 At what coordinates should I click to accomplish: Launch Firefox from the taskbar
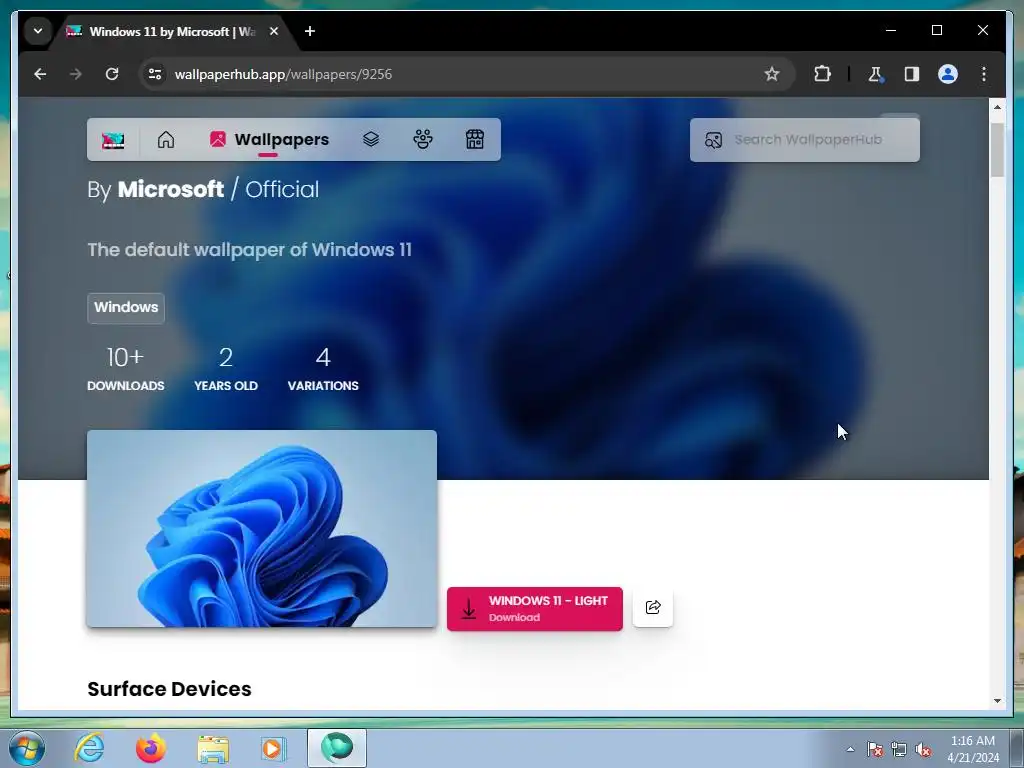[x=151, y=748]
